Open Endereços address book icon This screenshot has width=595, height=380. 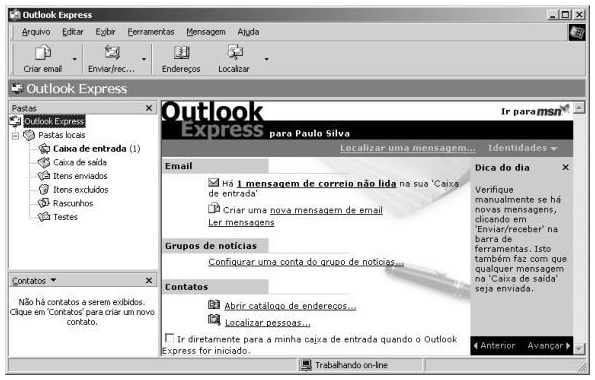pyautogui.click(x=181, y=52)
